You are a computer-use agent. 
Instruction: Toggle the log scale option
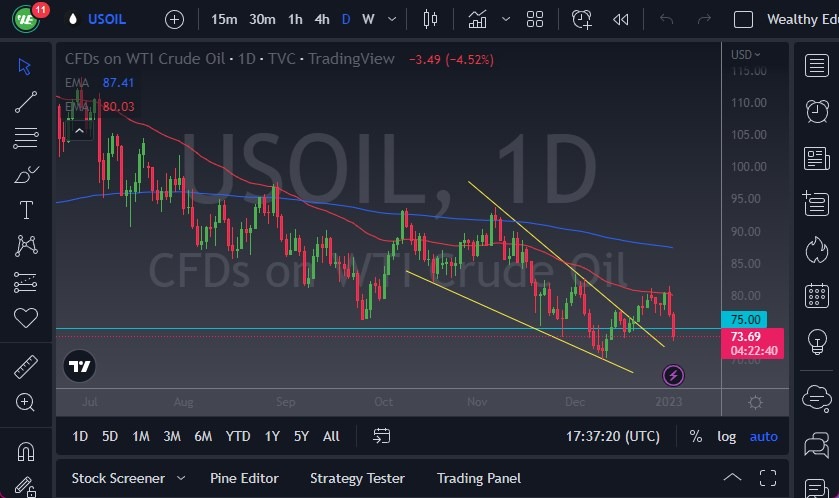coord(726,436)
